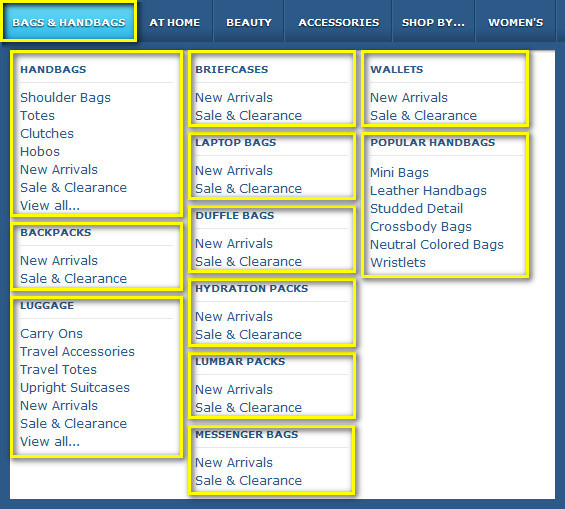This screenshot has height=509, width=565.
Task: Choose Carry Ons under Luggage
Action: [x=52, y=334]
